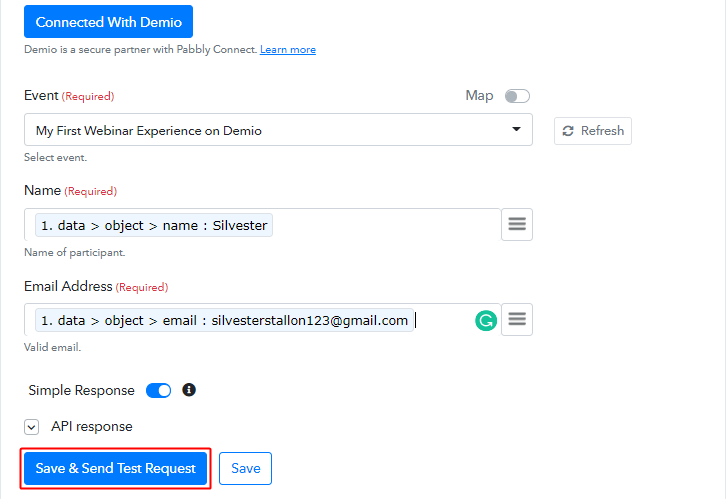This screenshot has height=499, width=726.
Task: Open the Email Address mapping menu icon
Action: (517, 319)
